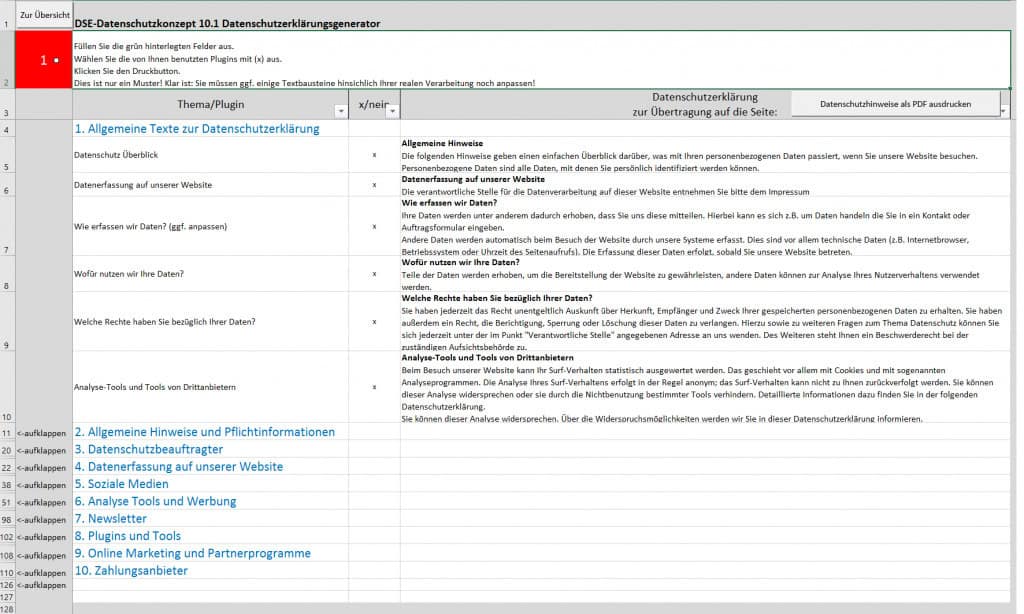
Task: Toggle x for Analyse-Tools und Tools von Drittanbietern
Action: [x=374, y=386]
